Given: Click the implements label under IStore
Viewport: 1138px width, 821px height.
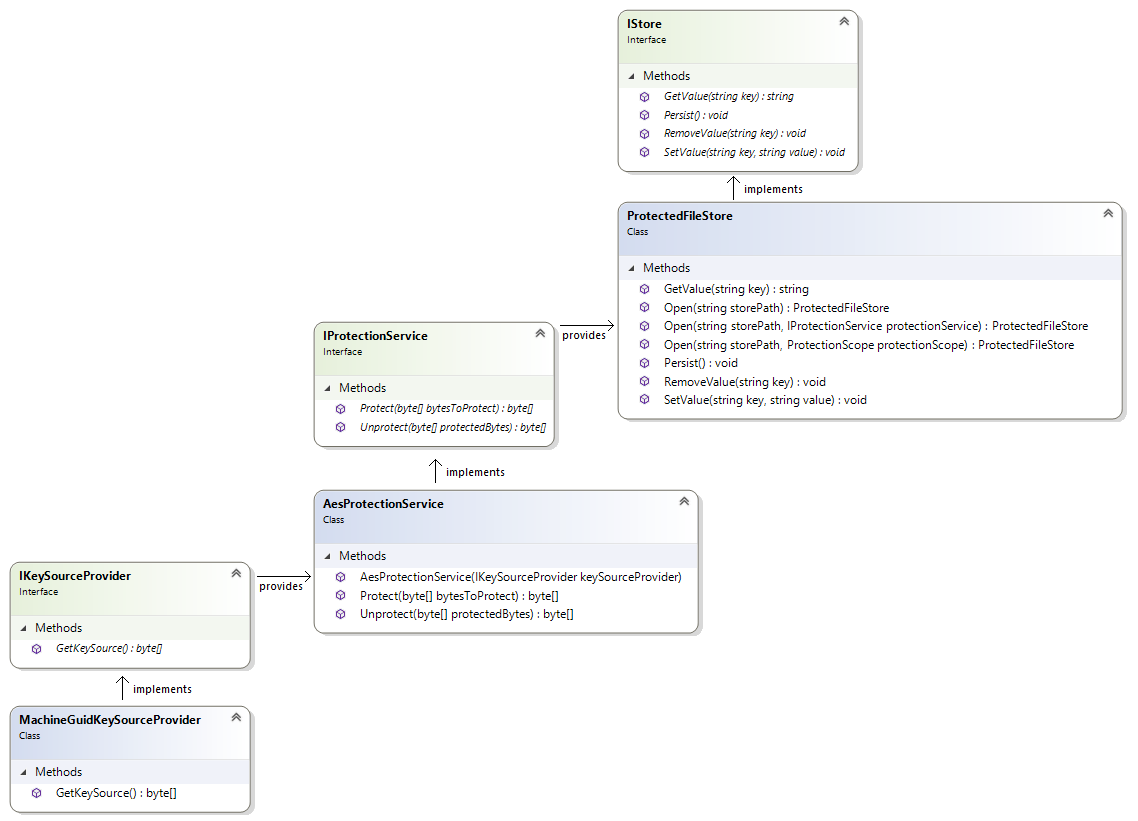Looking at the screenshot, I should (773, 189).
